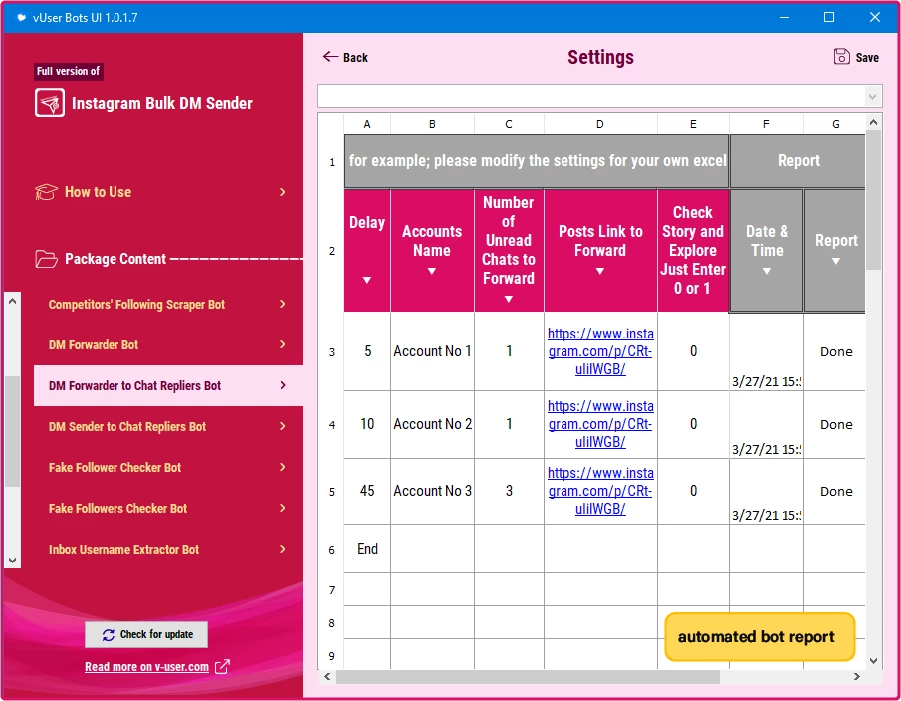The width and height of the screenshot is (901, 701).
Task: Click the automated bot report button
Action: (760, 637)
